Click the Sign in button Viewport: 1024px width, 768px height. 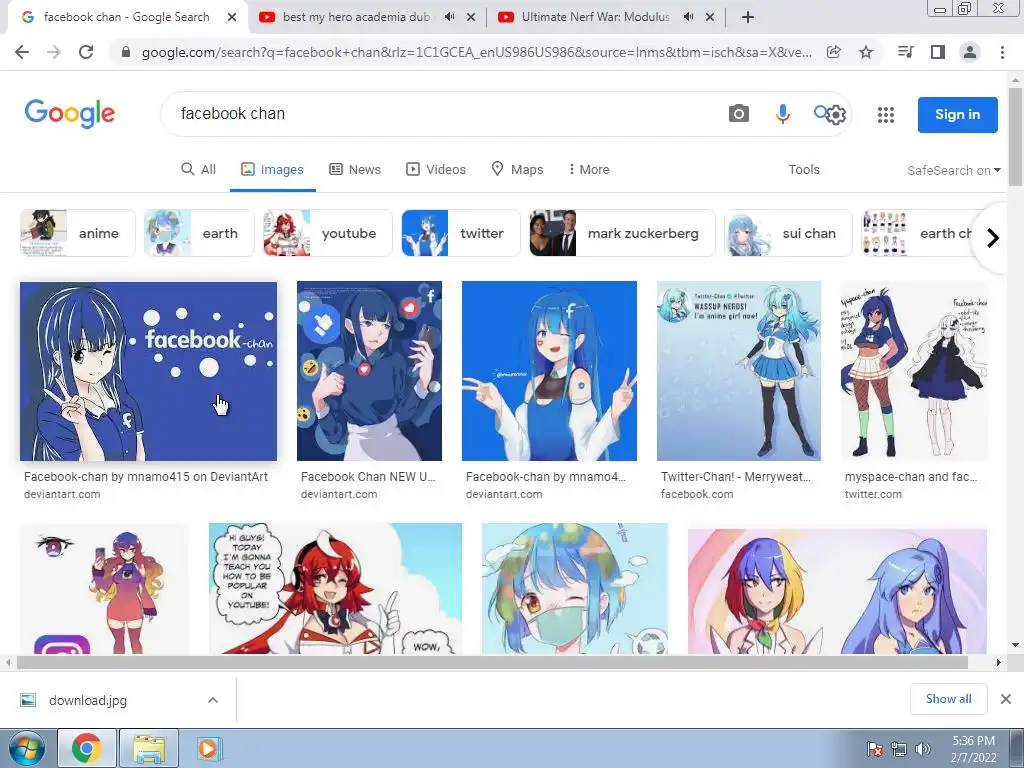pyautogui.click(x=957, y=114)
